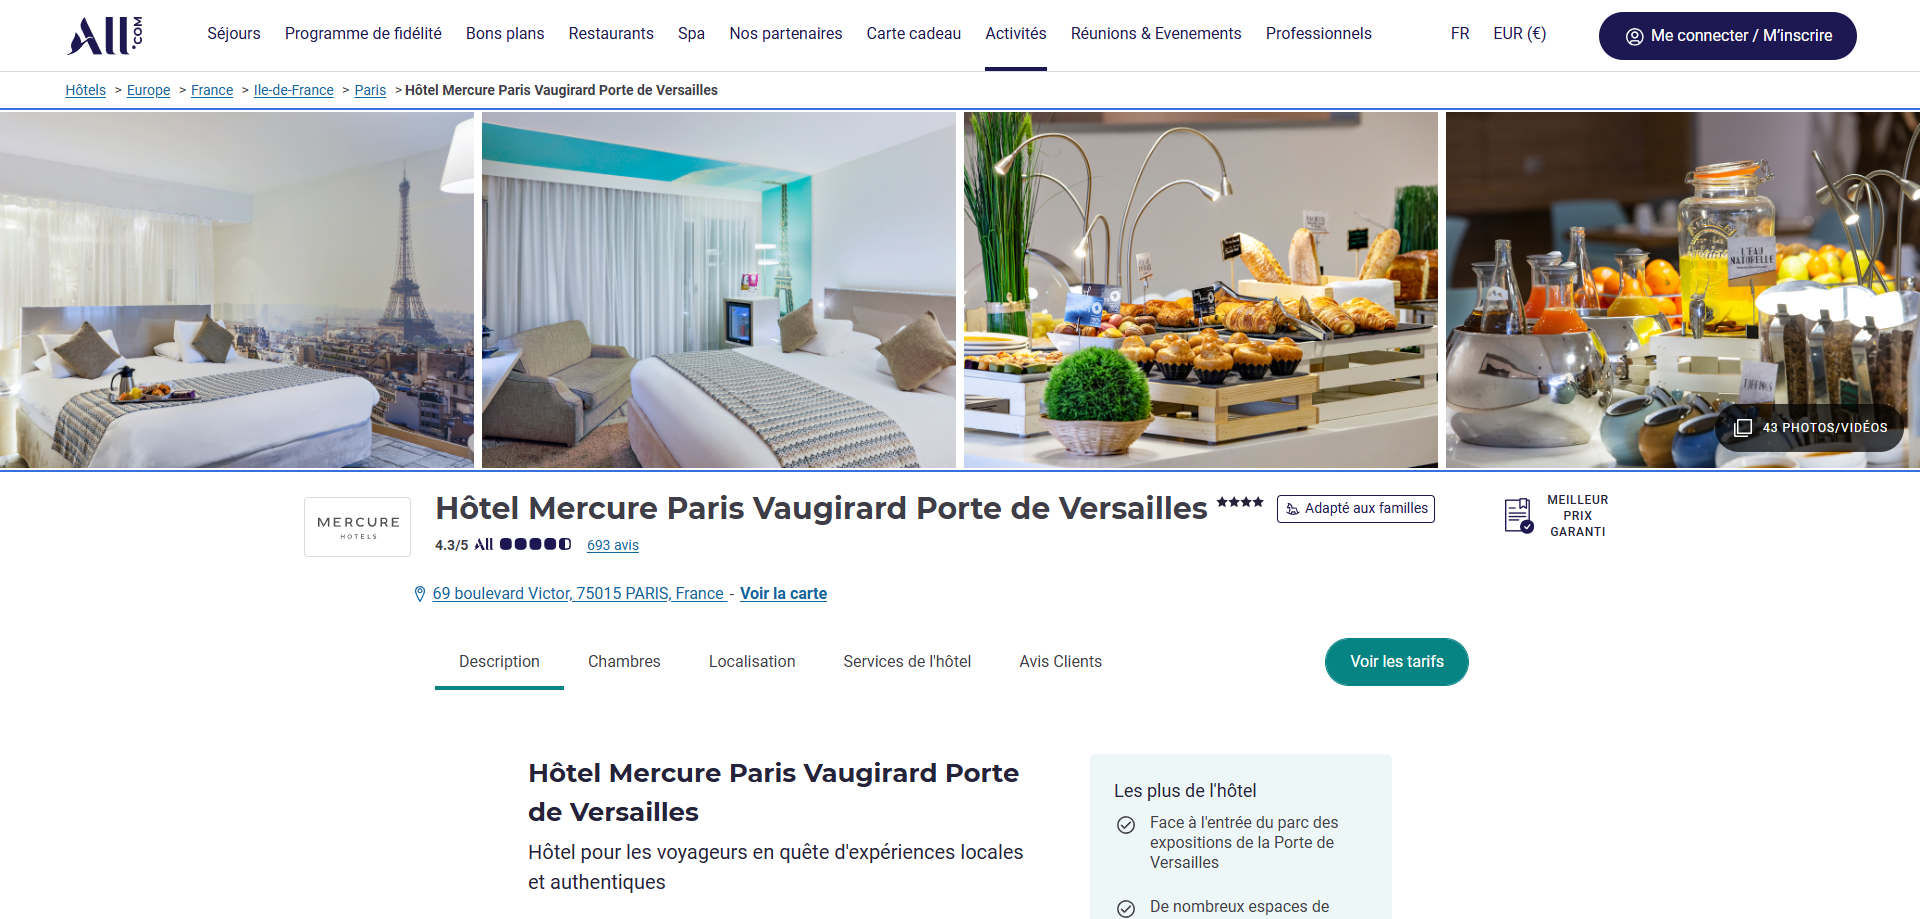Open the EUR (€) currency selector
The height and width of the screenshot is (919, 1920).
click(x=1519, y=34)
